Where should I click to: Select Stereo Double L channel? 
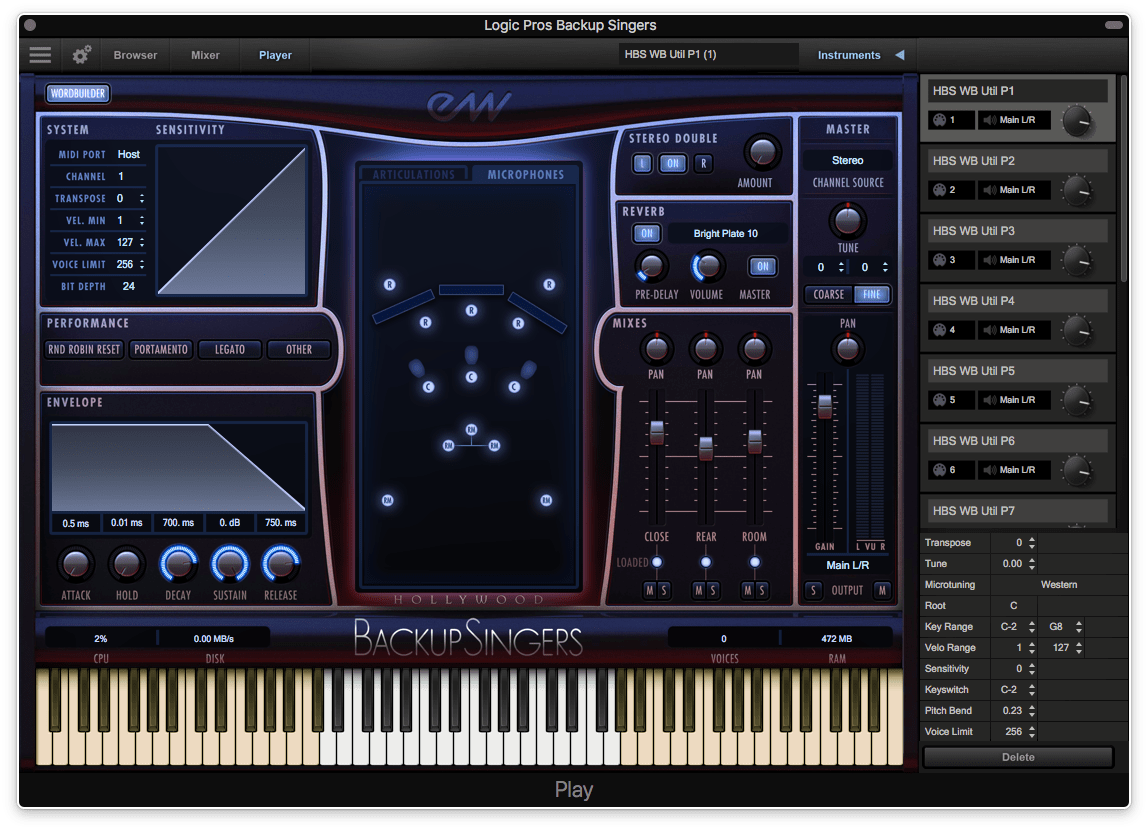coord(642,164)
